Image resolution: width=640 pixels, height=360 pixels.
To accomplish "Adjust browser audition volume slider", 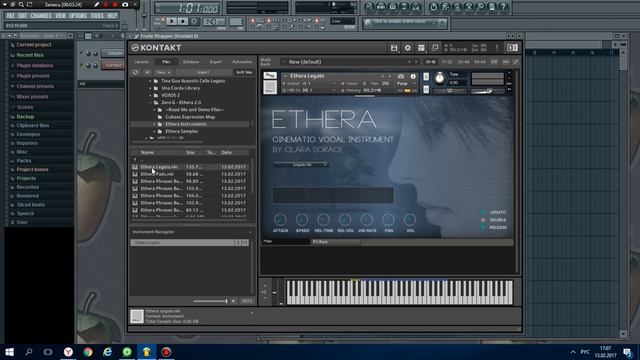I will click(x=210, y=301).
